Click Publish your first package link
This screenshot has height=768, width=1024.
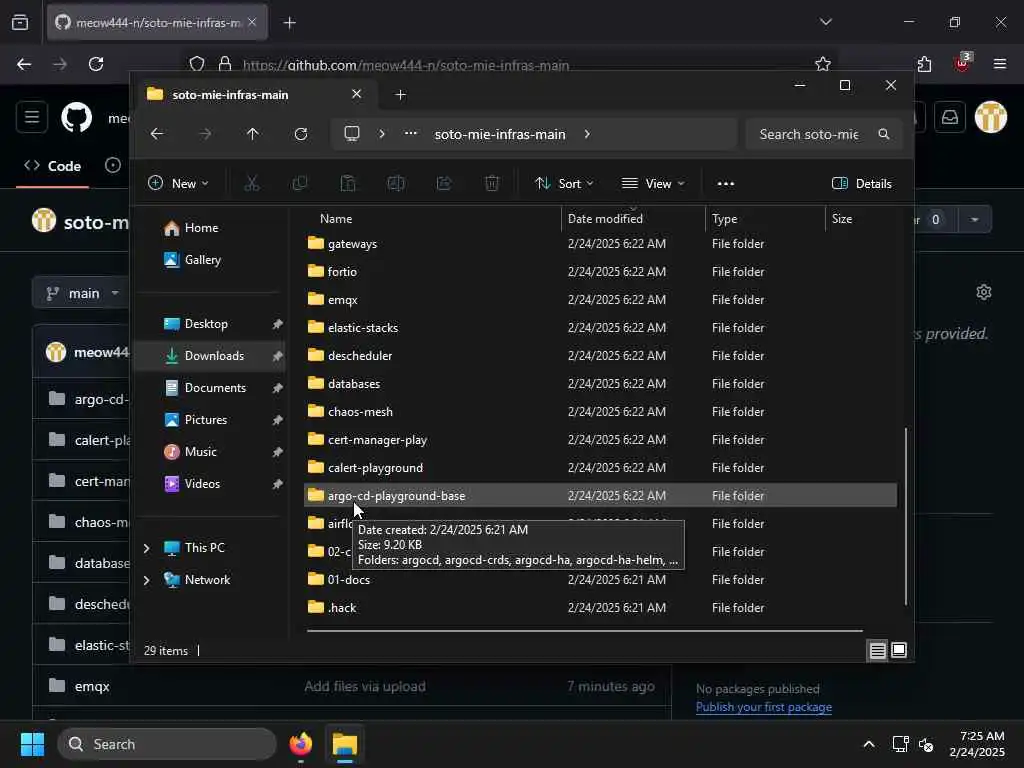(763, 707)
